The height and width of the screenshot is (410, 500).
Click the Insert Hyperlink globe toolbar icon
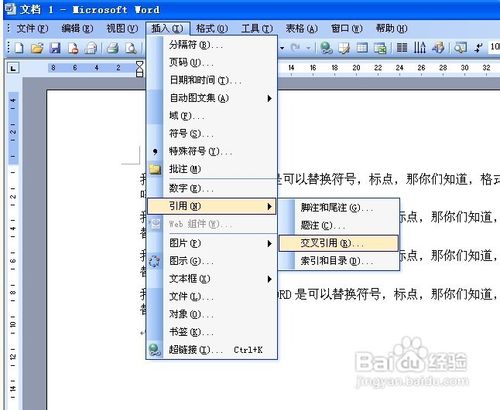click(326, 48)
